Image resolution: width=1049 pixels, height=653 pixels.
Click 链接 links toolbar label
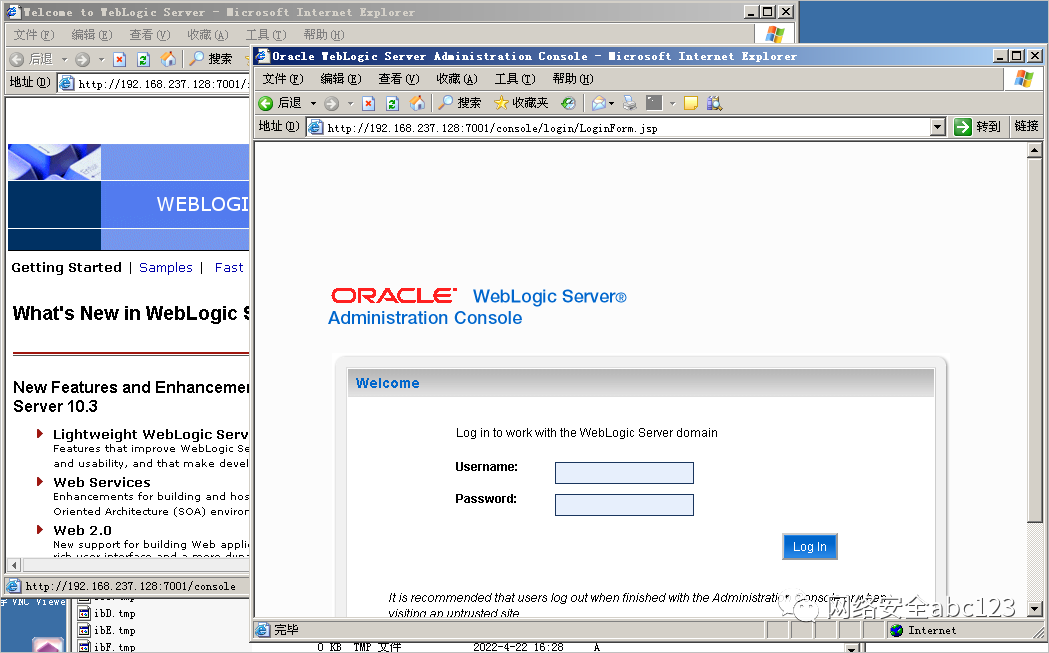[x=1026, y=126]
